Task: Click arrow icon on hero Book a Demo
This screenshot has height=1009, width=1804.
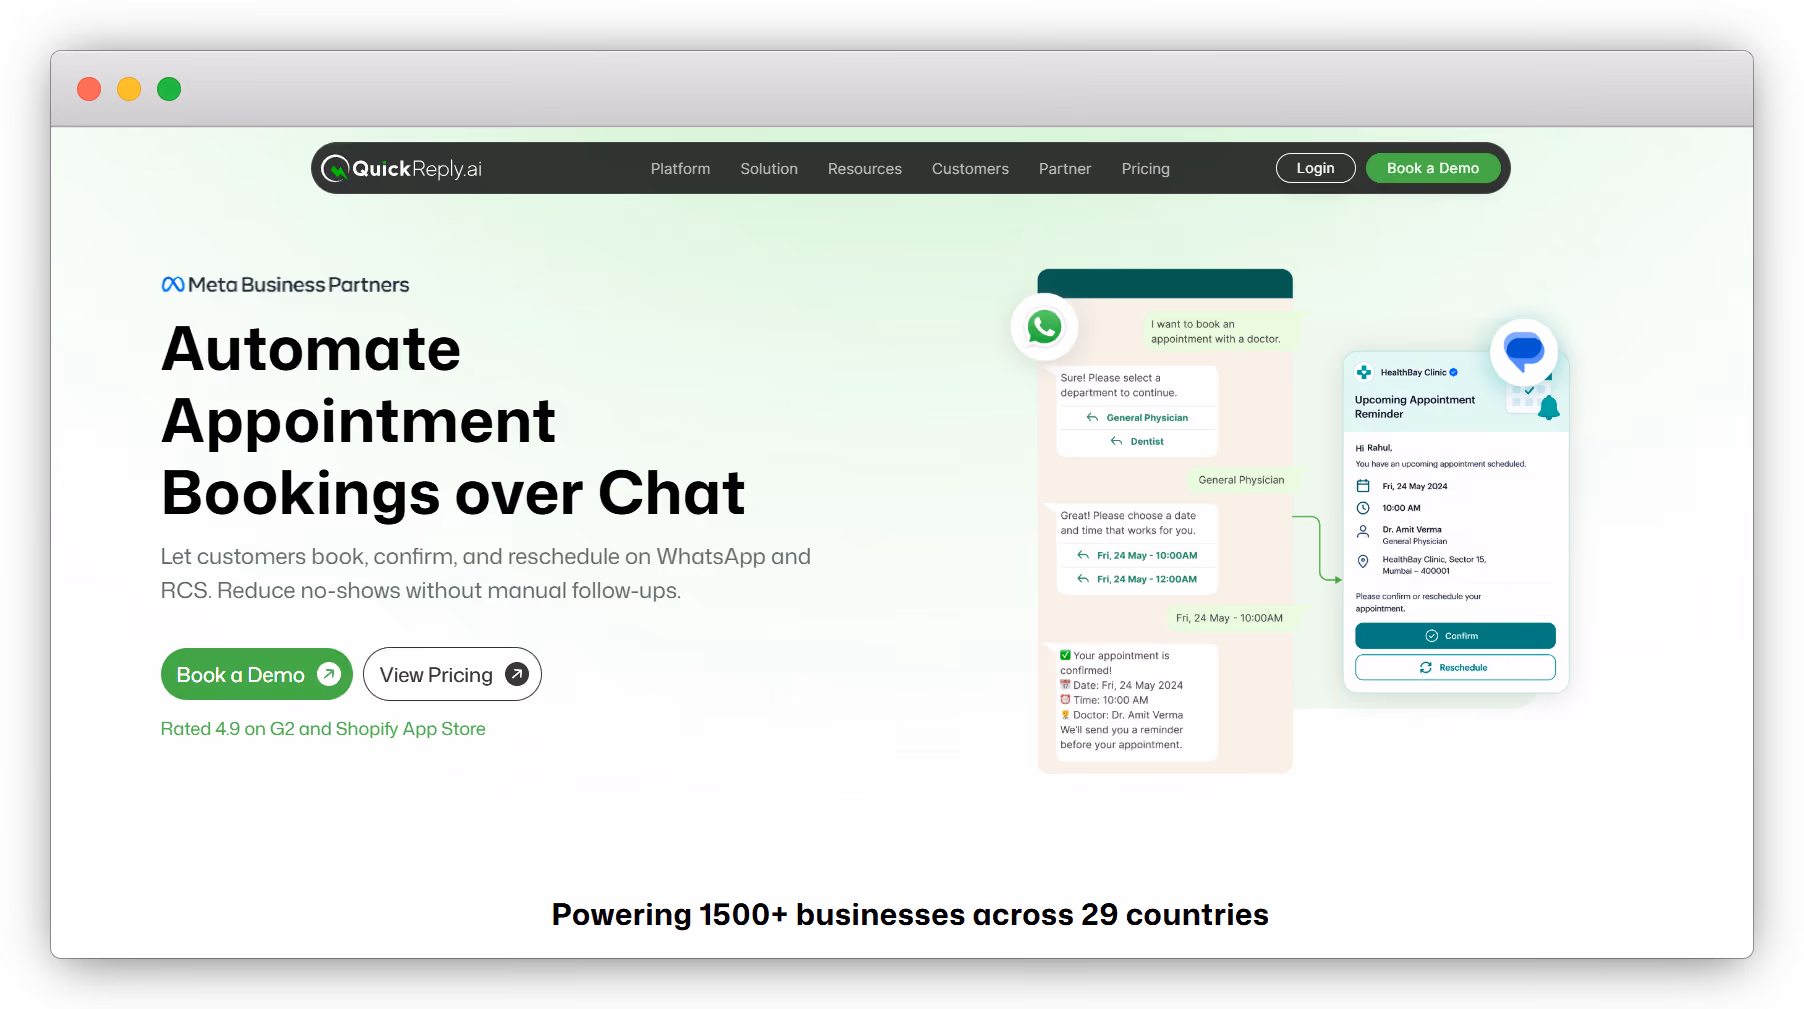Action: [329, 674]
